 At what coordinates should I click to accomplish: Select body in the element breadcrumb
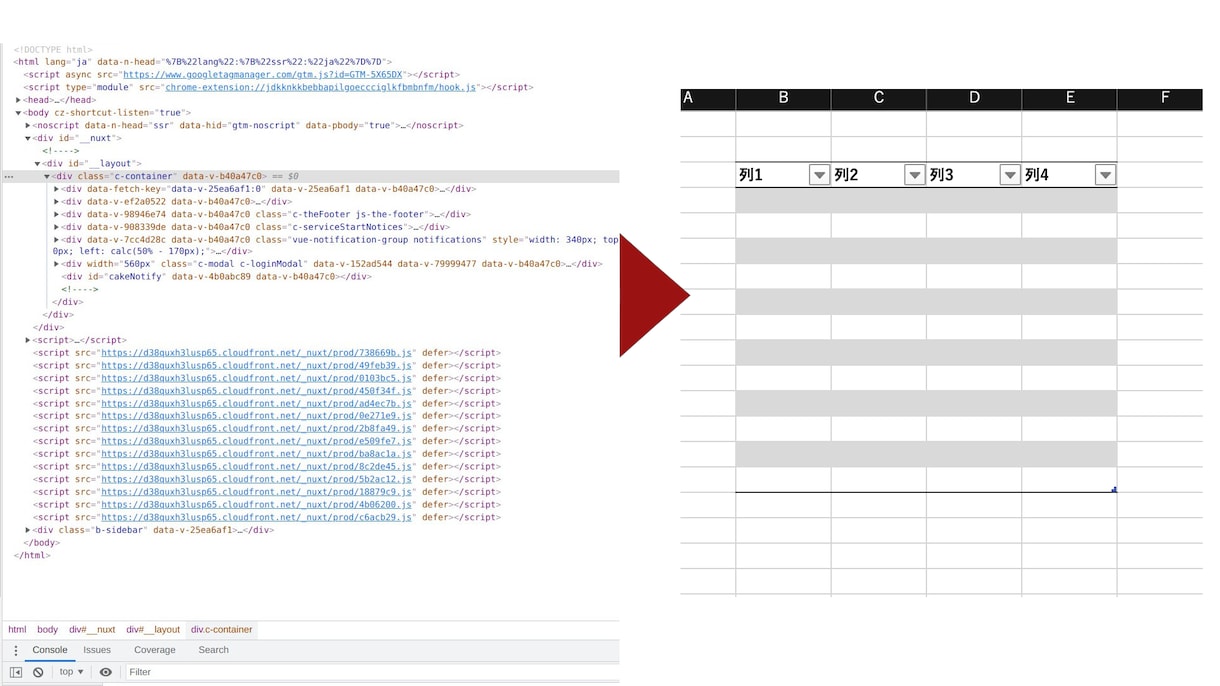coord(48,630)
